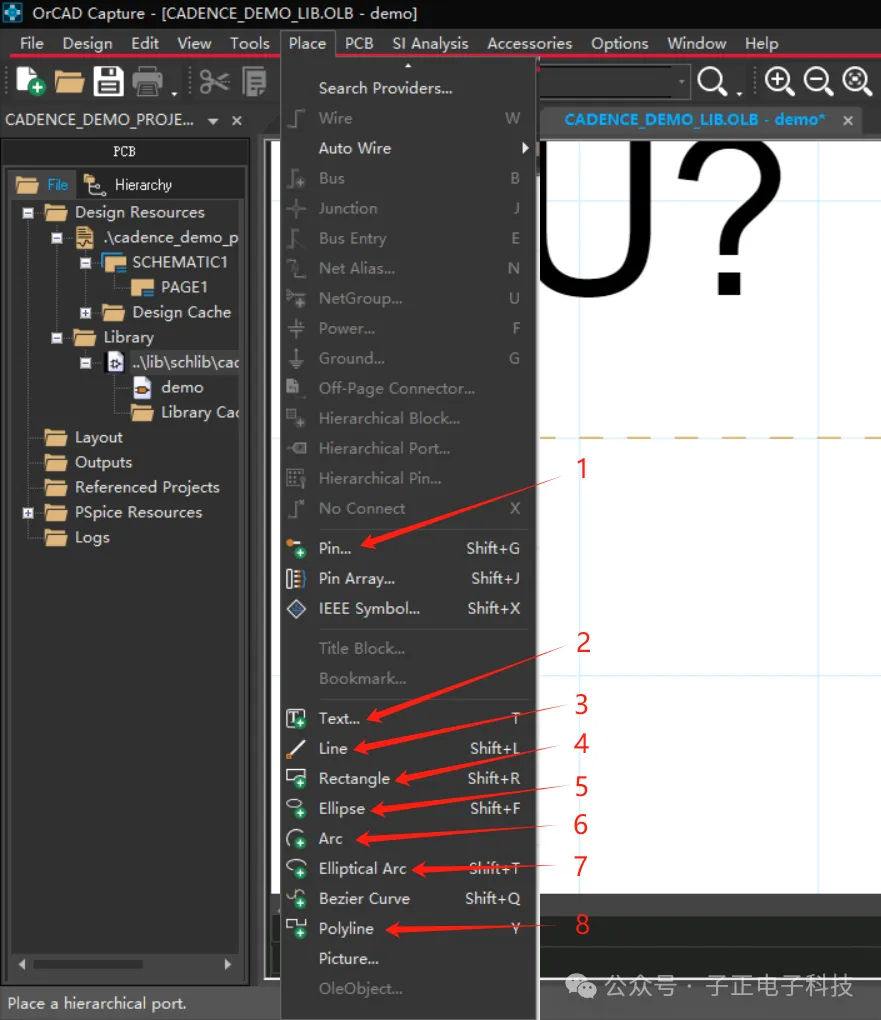Viewport: 881px width, 1020px height.
Task: Click the Bezier Curve tool icon
Action: click(297, 898)
